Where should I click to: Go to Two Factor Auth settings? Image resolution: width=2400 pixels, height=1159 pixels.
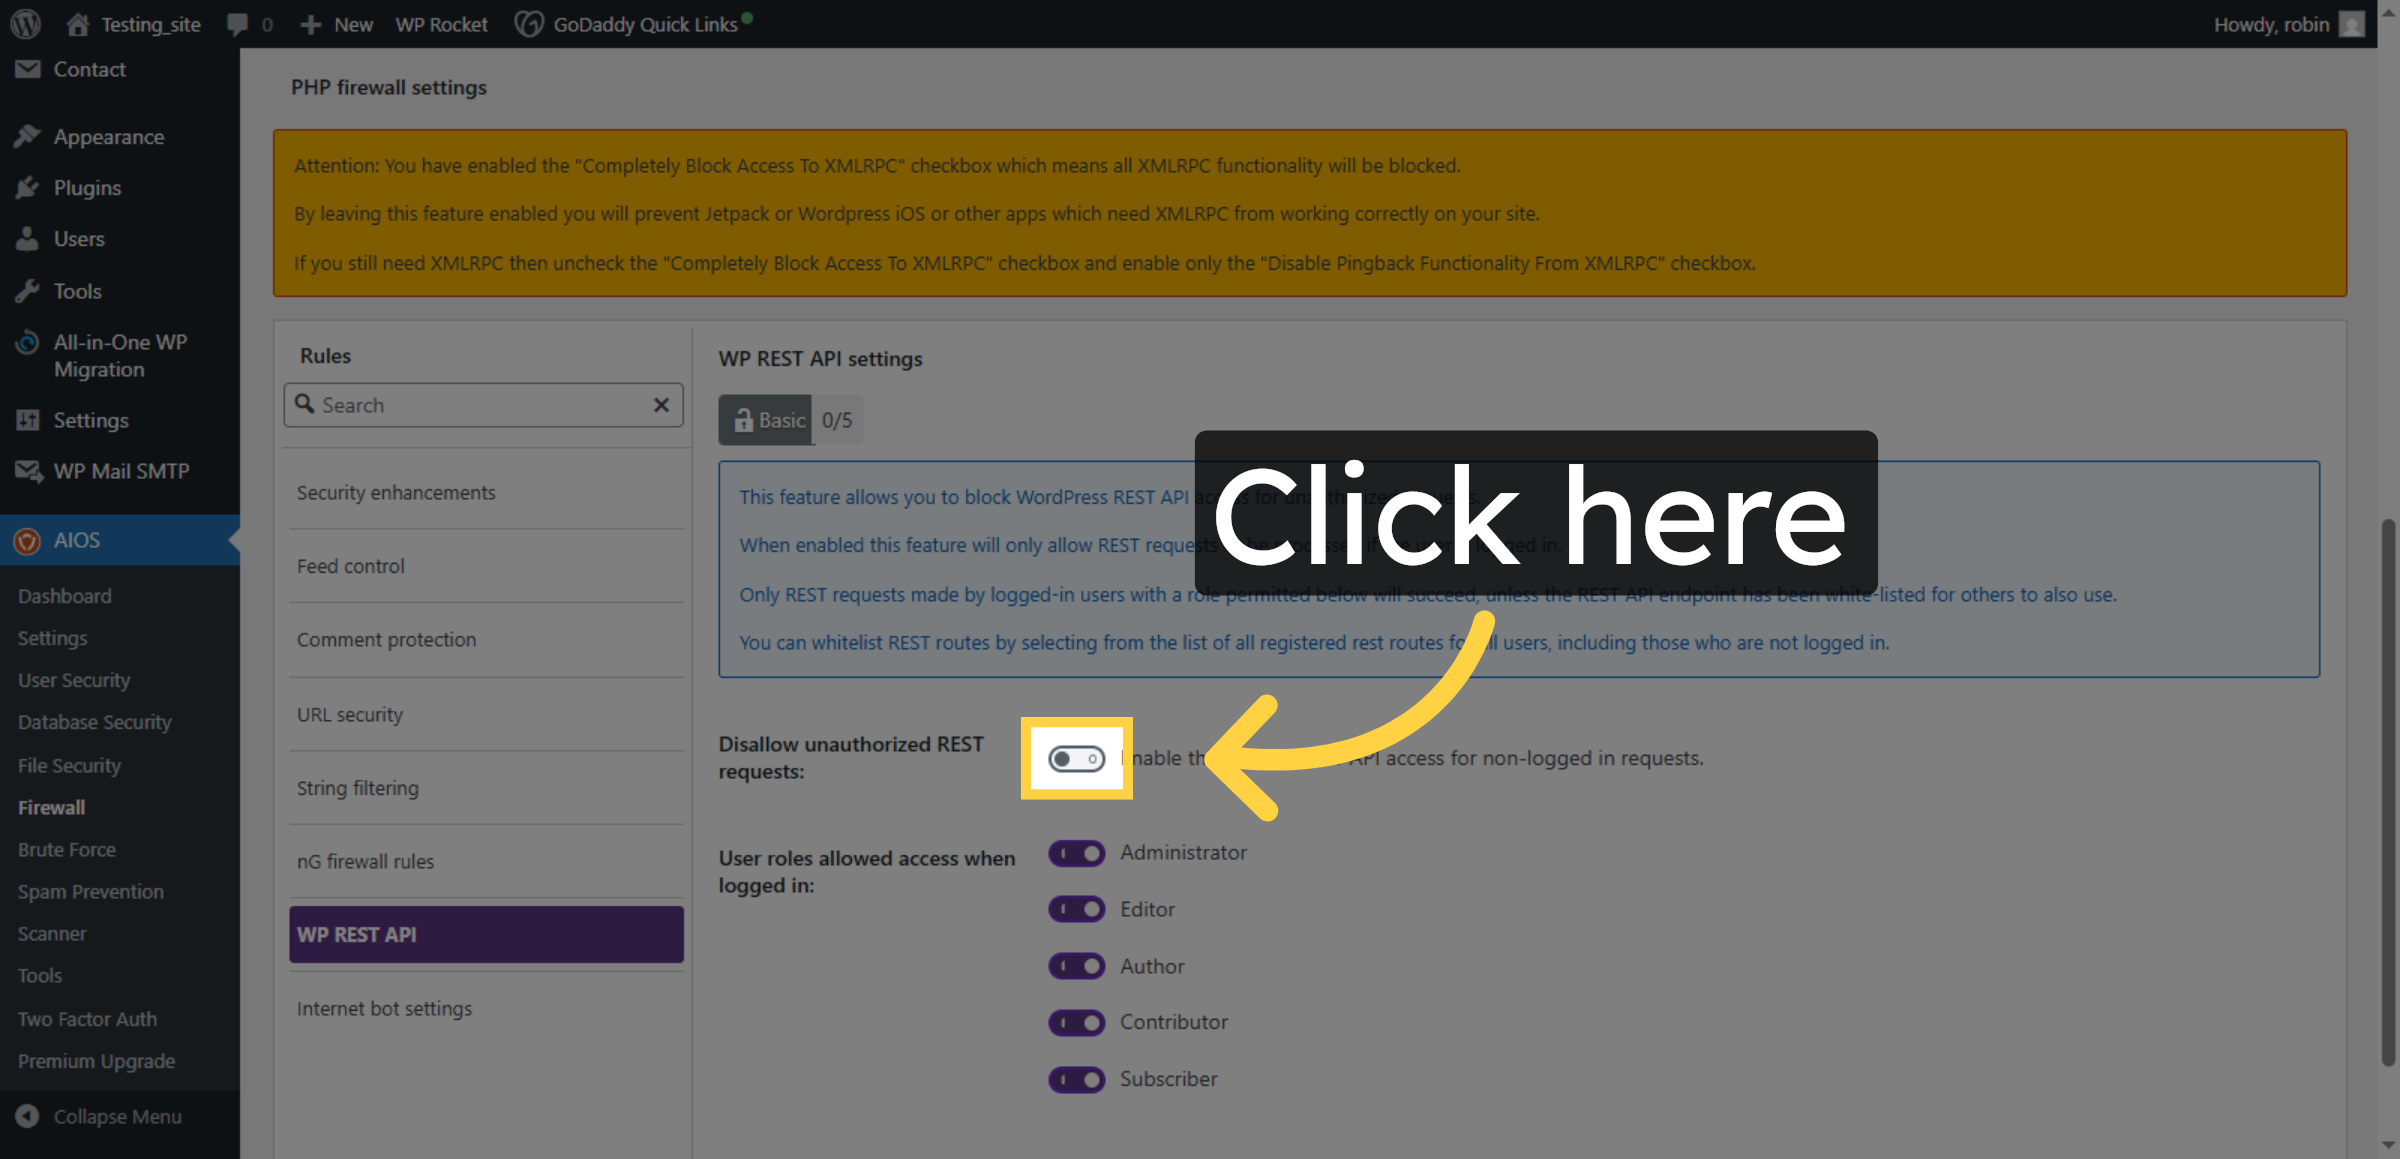[x=87, y=1018]
